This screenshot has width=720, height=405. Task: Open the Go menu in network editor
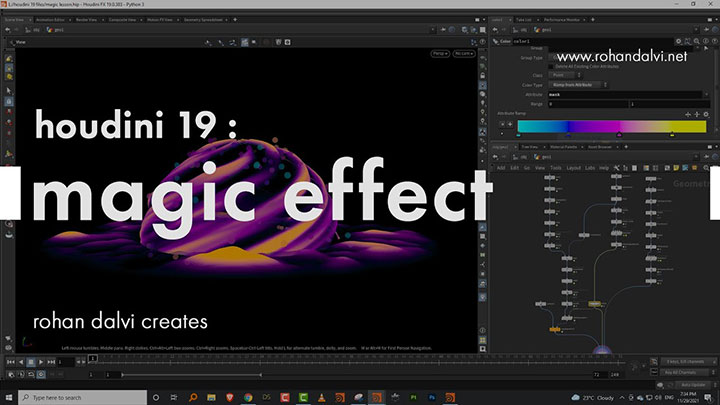coord(527,168)
